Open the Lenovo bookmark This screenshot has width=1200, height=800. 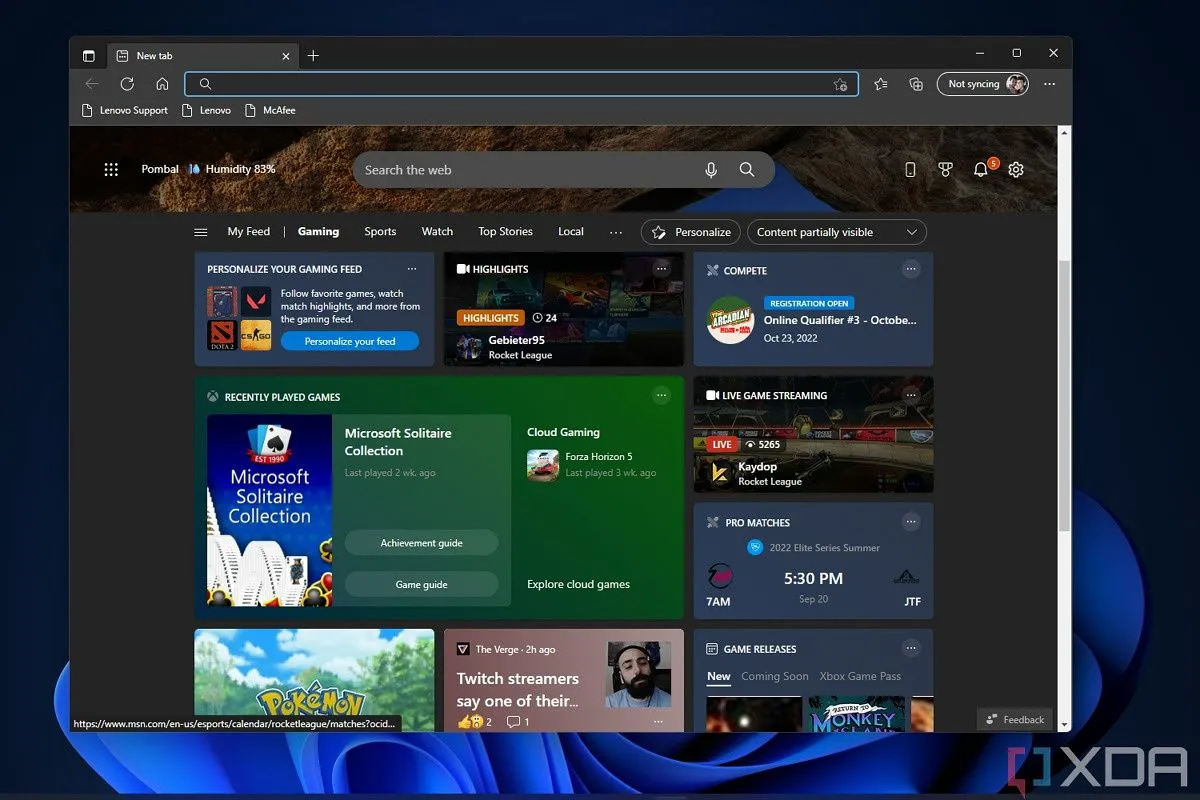206,110
